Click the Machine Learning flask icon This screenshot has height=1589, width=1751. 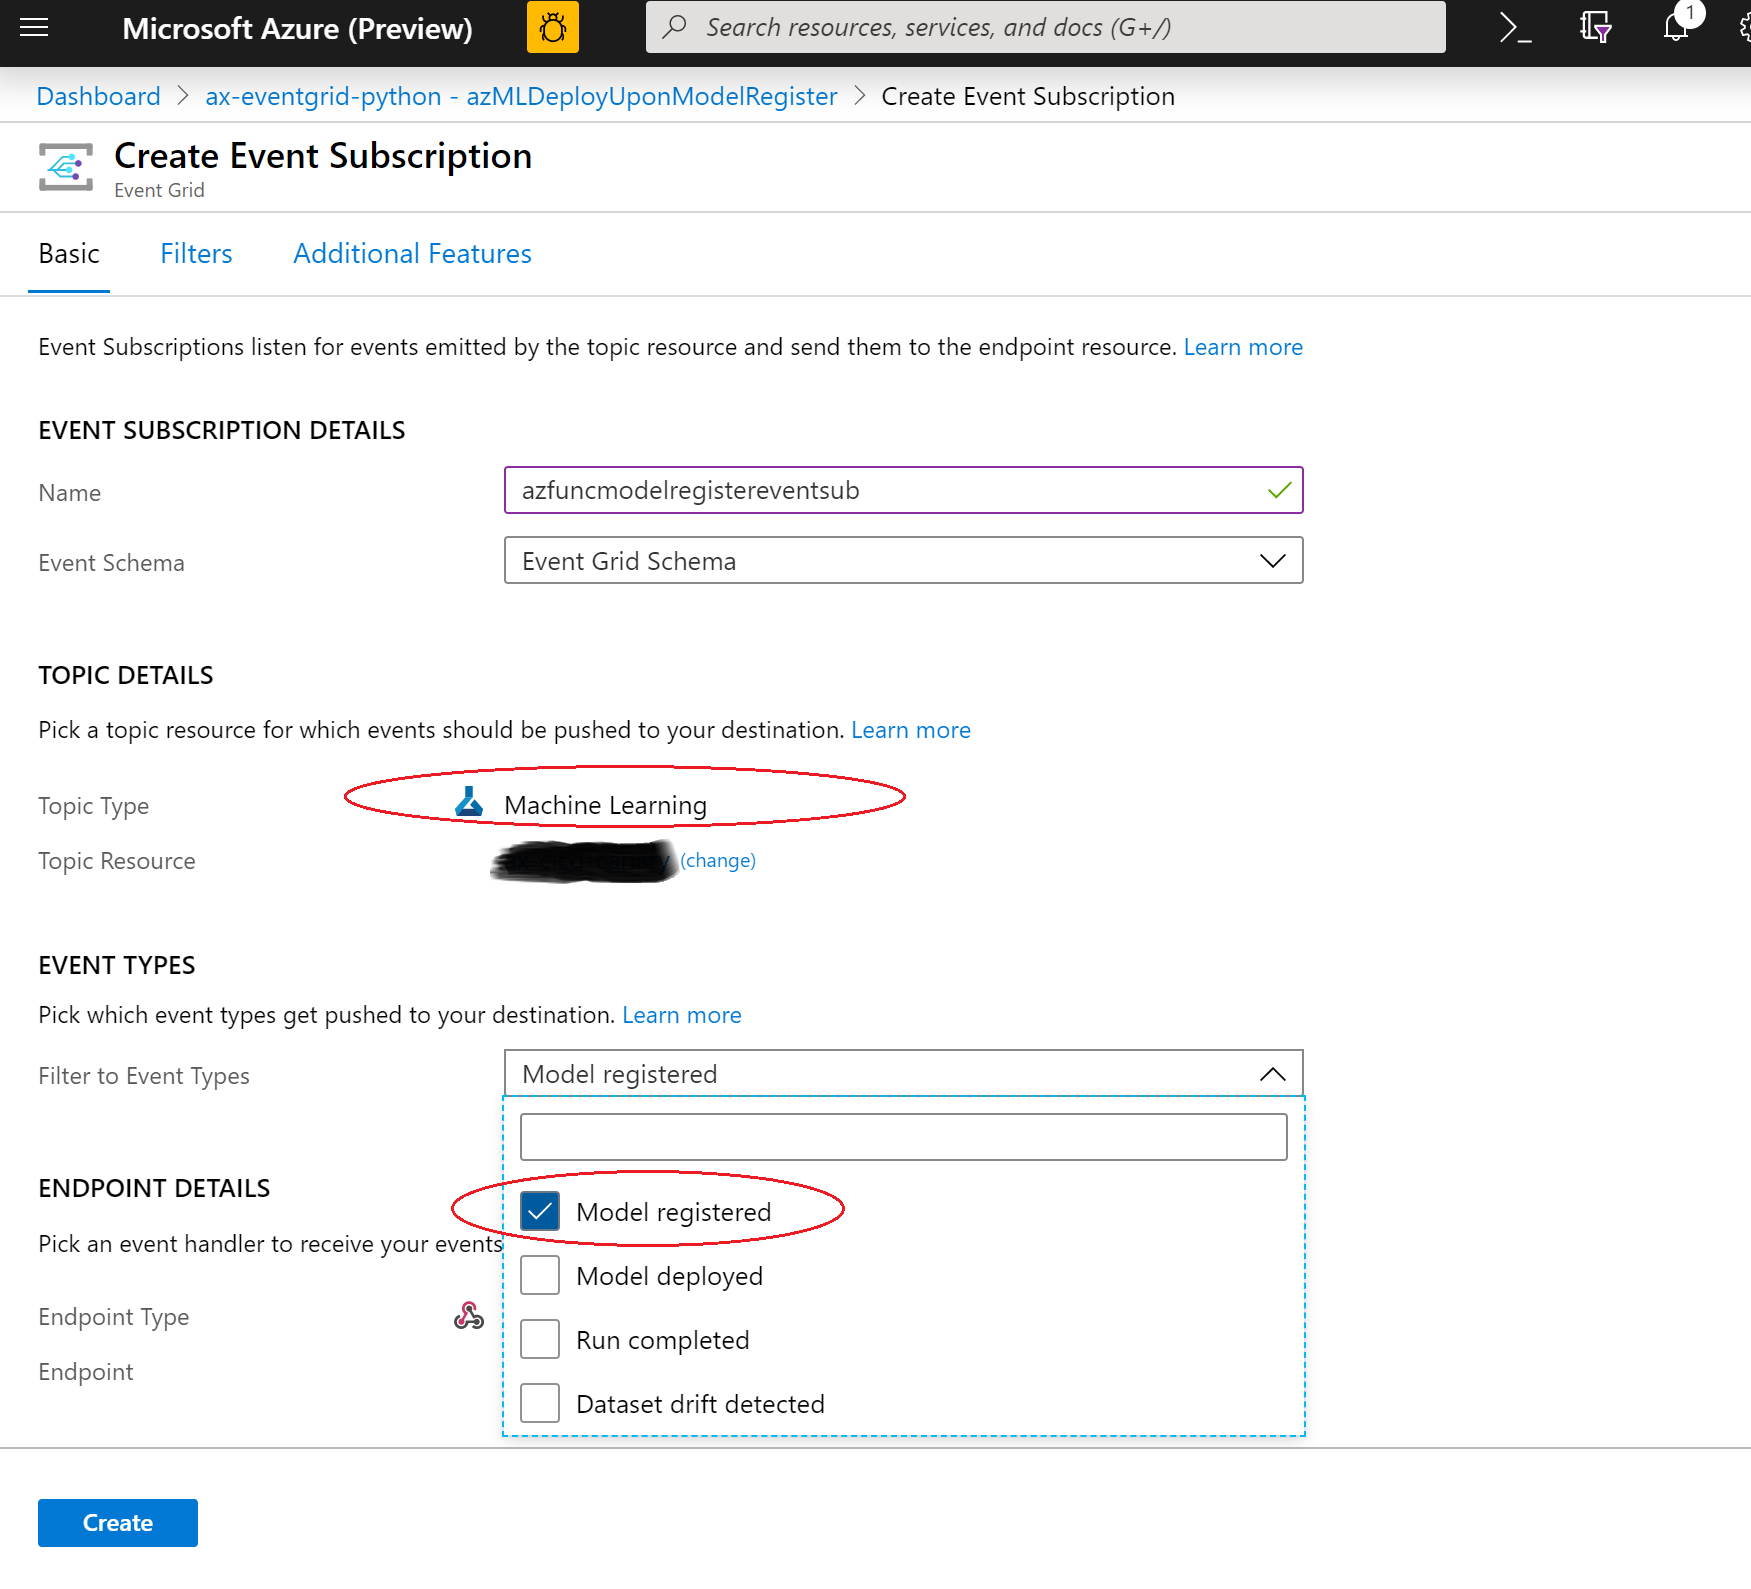(x=469, y=802)
